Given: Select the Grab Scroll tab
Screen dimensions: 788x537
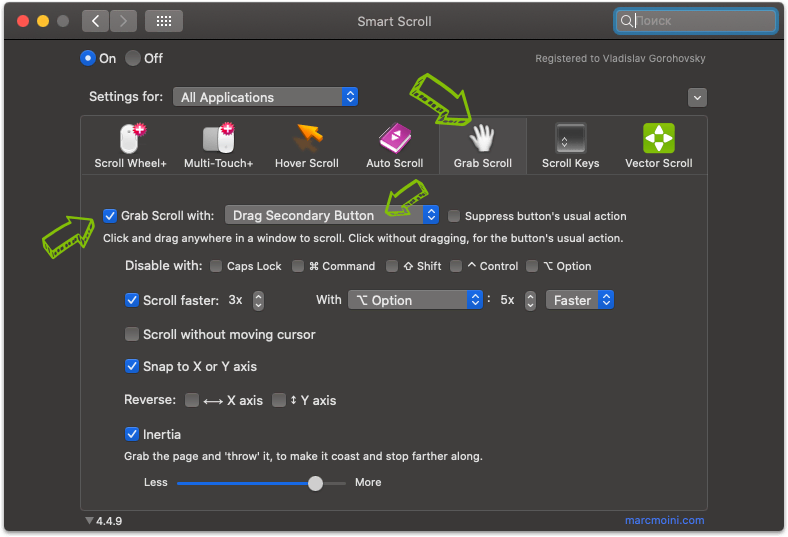Looking at the screenshot, I should click(482, 146).
